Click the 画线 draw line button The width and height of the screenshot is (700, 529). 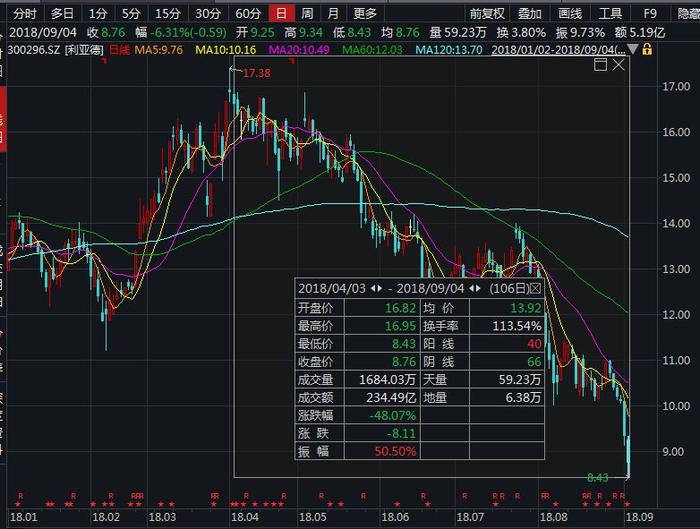pos(569,13)
